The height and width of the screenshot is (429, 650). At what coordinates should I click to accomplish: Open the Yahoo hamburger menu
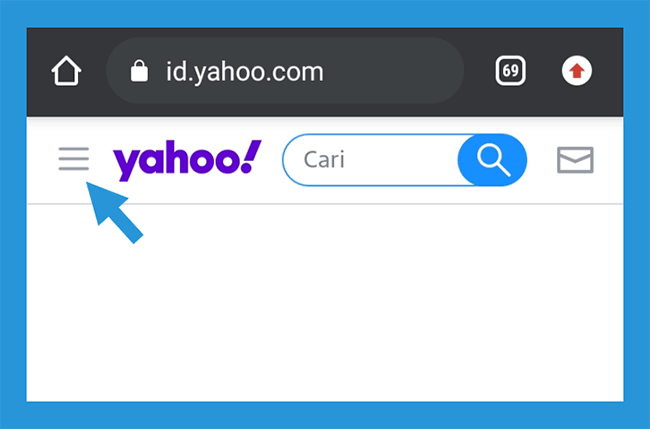pyautogui.click(x=74, y=159)
